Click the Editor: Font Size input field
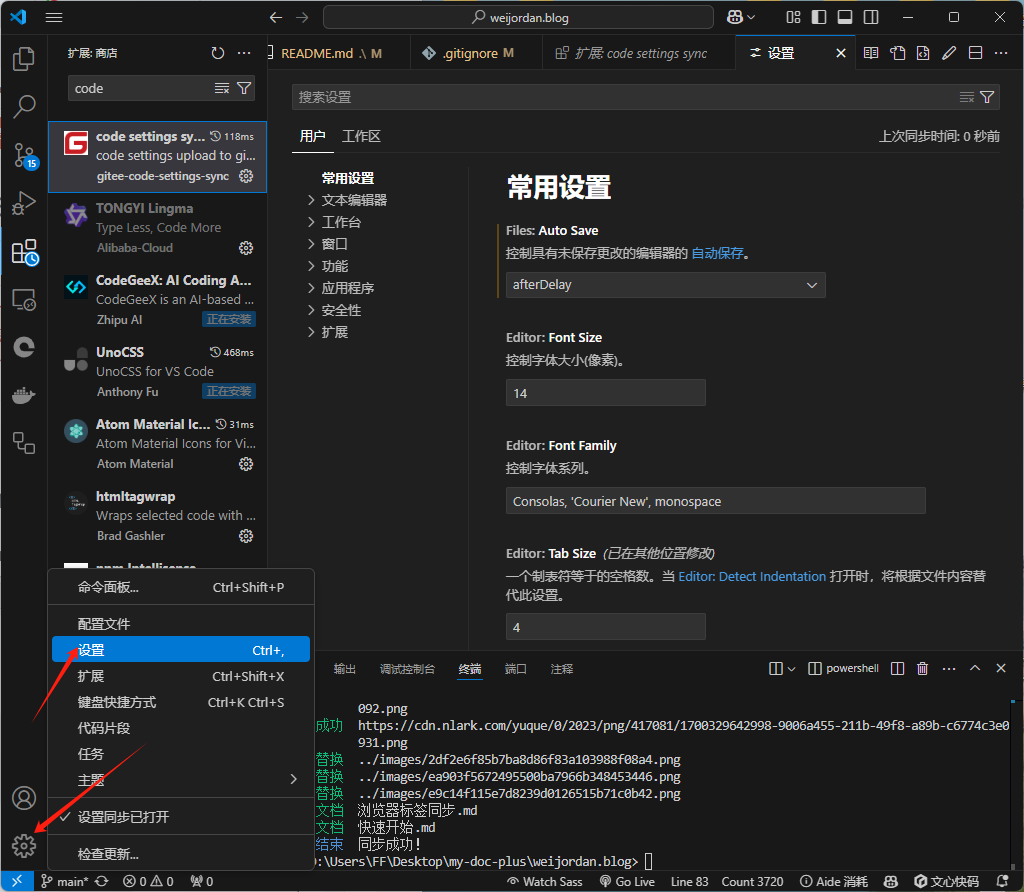 pyautogui.click(x=605, y=393)
